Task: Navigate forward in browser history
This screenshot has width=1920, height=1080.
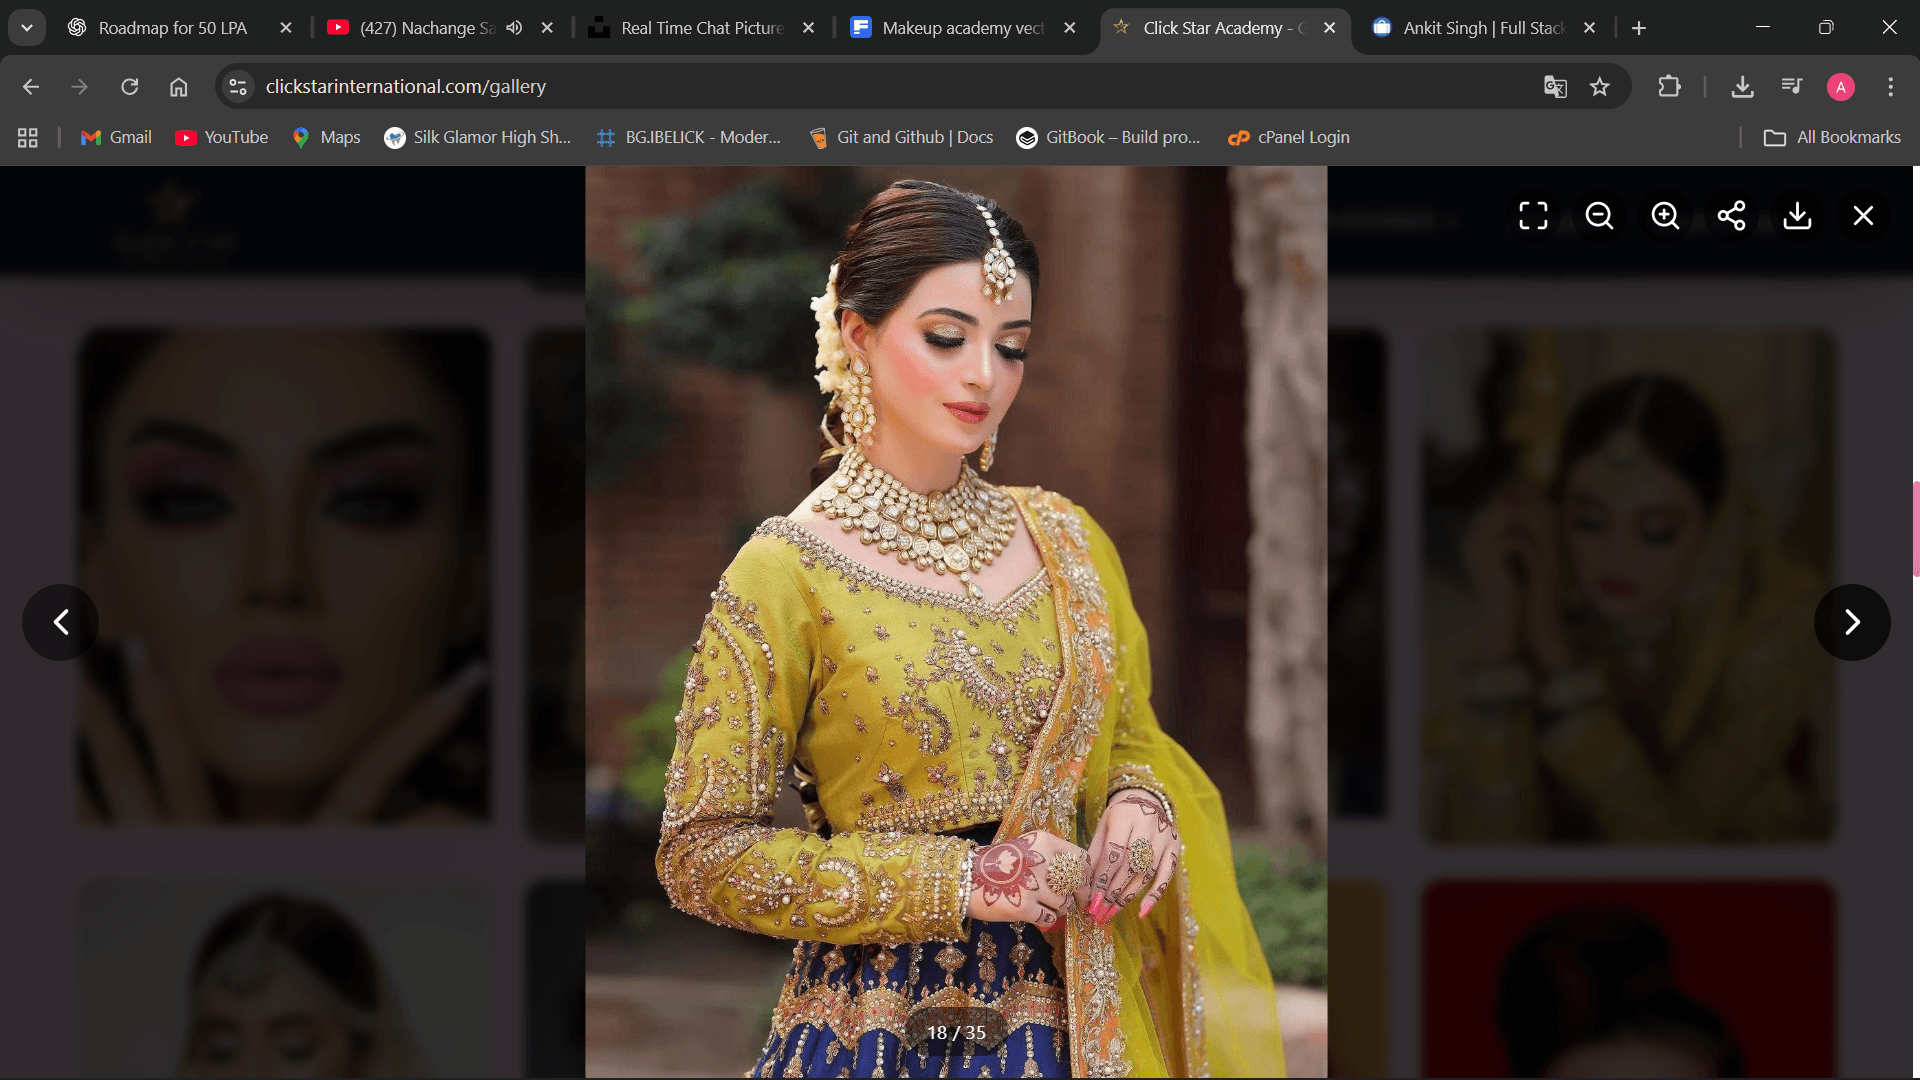Action: (x=80, y=87)
